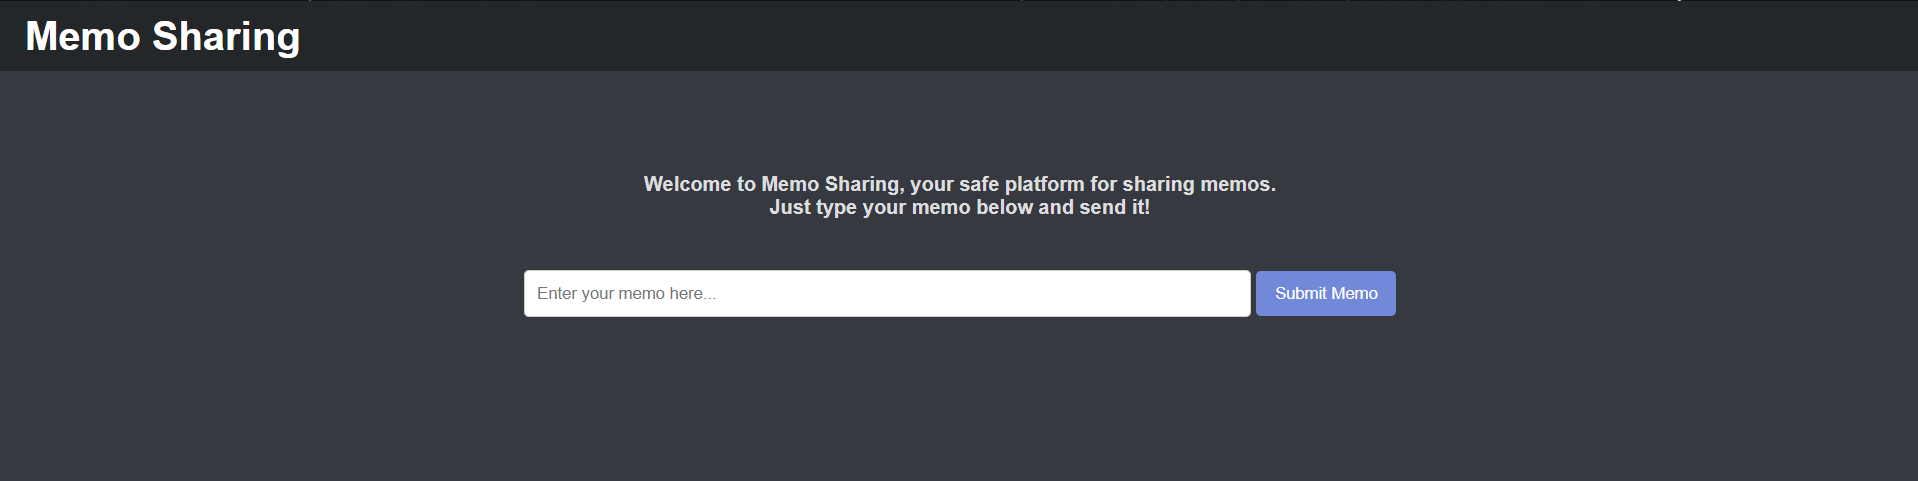Click the placeholder text inside the memo box

click(x=626, y=293)
